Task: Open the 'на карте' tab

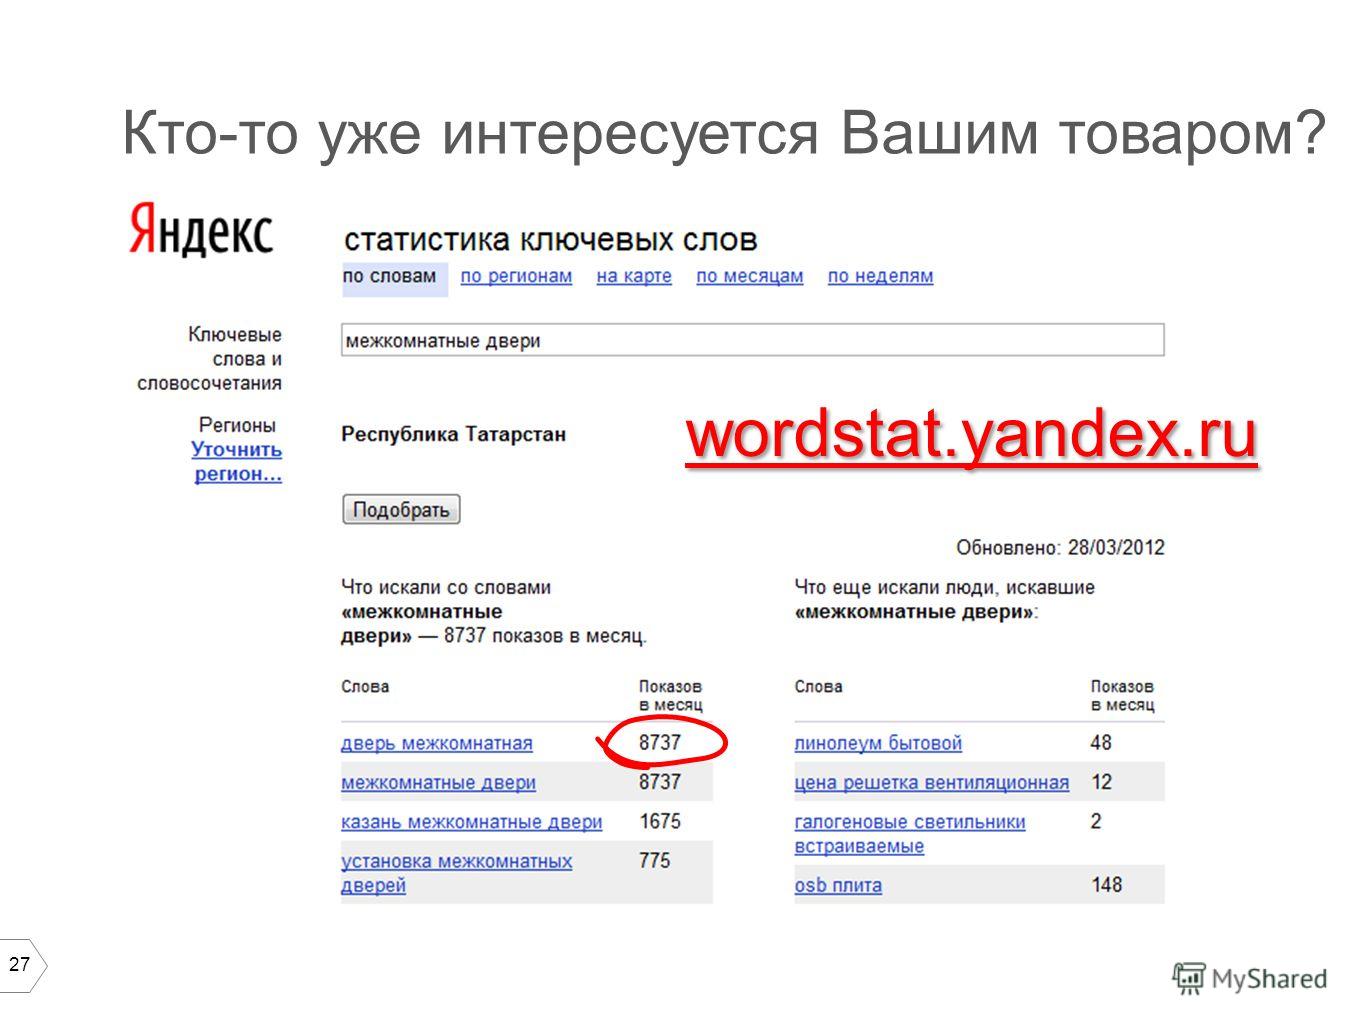Action: point(634,276)
